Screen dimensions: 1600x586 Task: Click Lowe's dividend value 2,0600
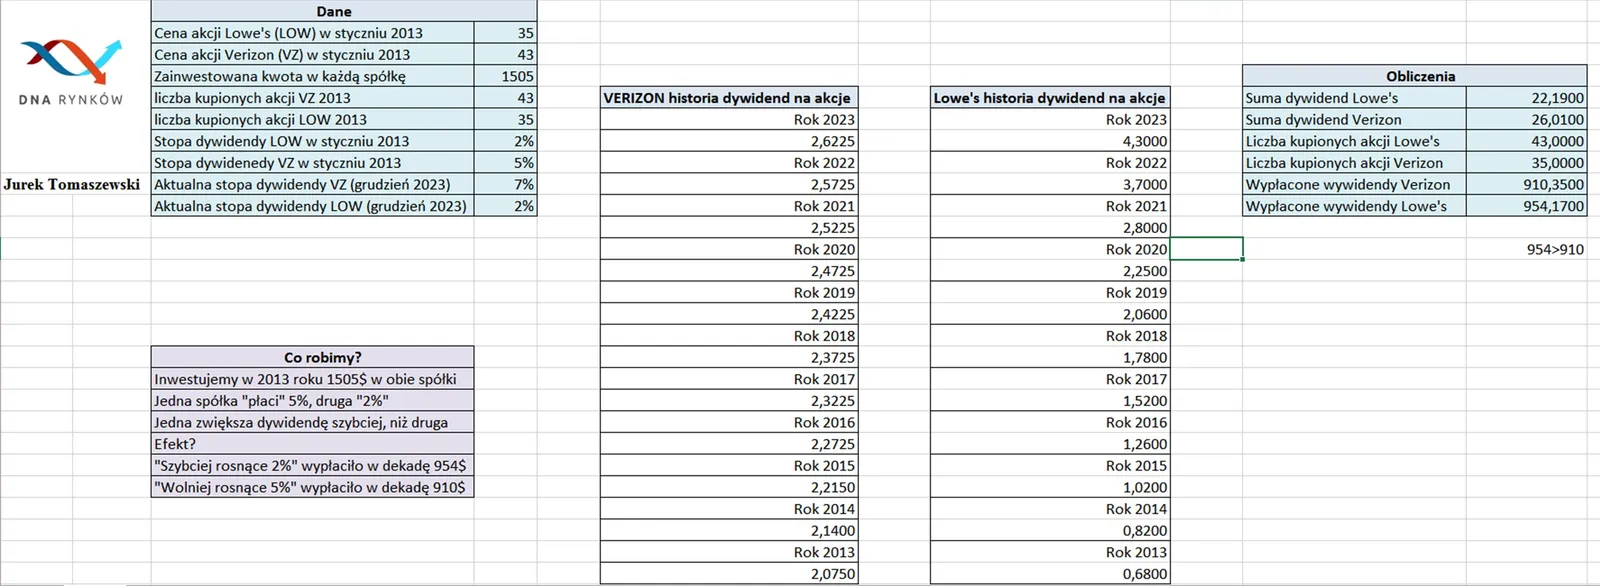click(x=1050, y=314)
